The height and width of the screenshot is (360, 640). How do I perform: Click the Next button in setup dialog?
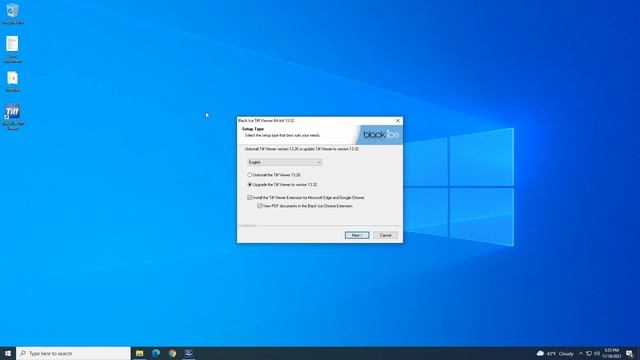coord(357,236)
